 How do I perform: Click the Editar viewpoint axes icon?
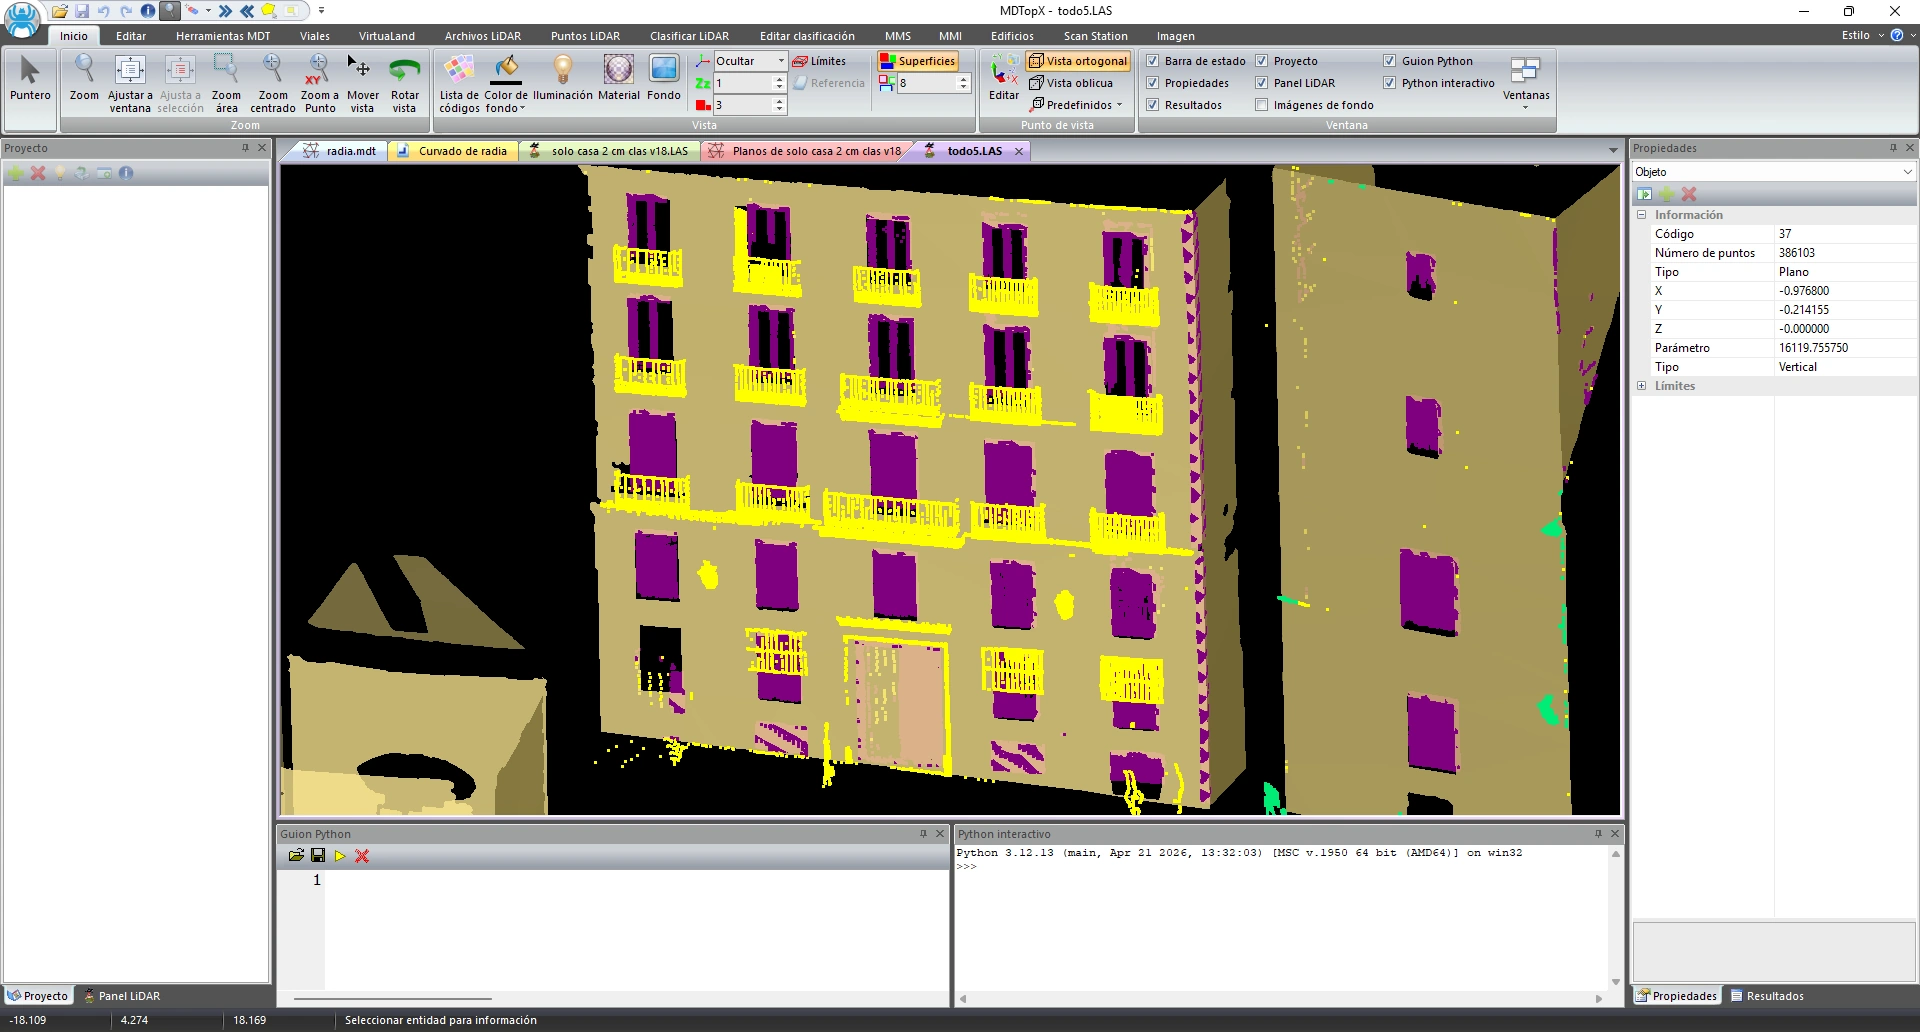coord(1004,80)
